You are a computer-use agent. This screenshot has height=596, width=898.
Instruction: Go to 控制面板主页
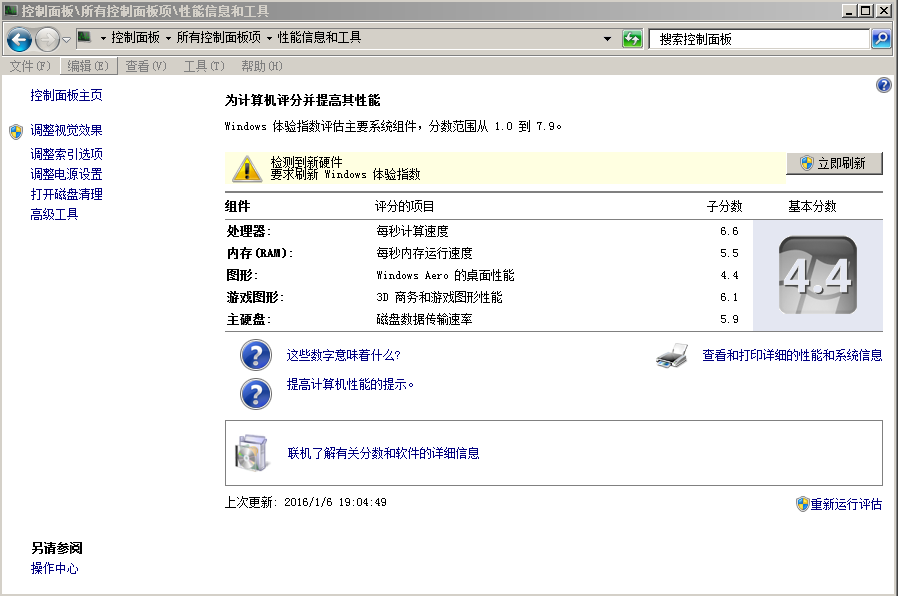point(66,95)
